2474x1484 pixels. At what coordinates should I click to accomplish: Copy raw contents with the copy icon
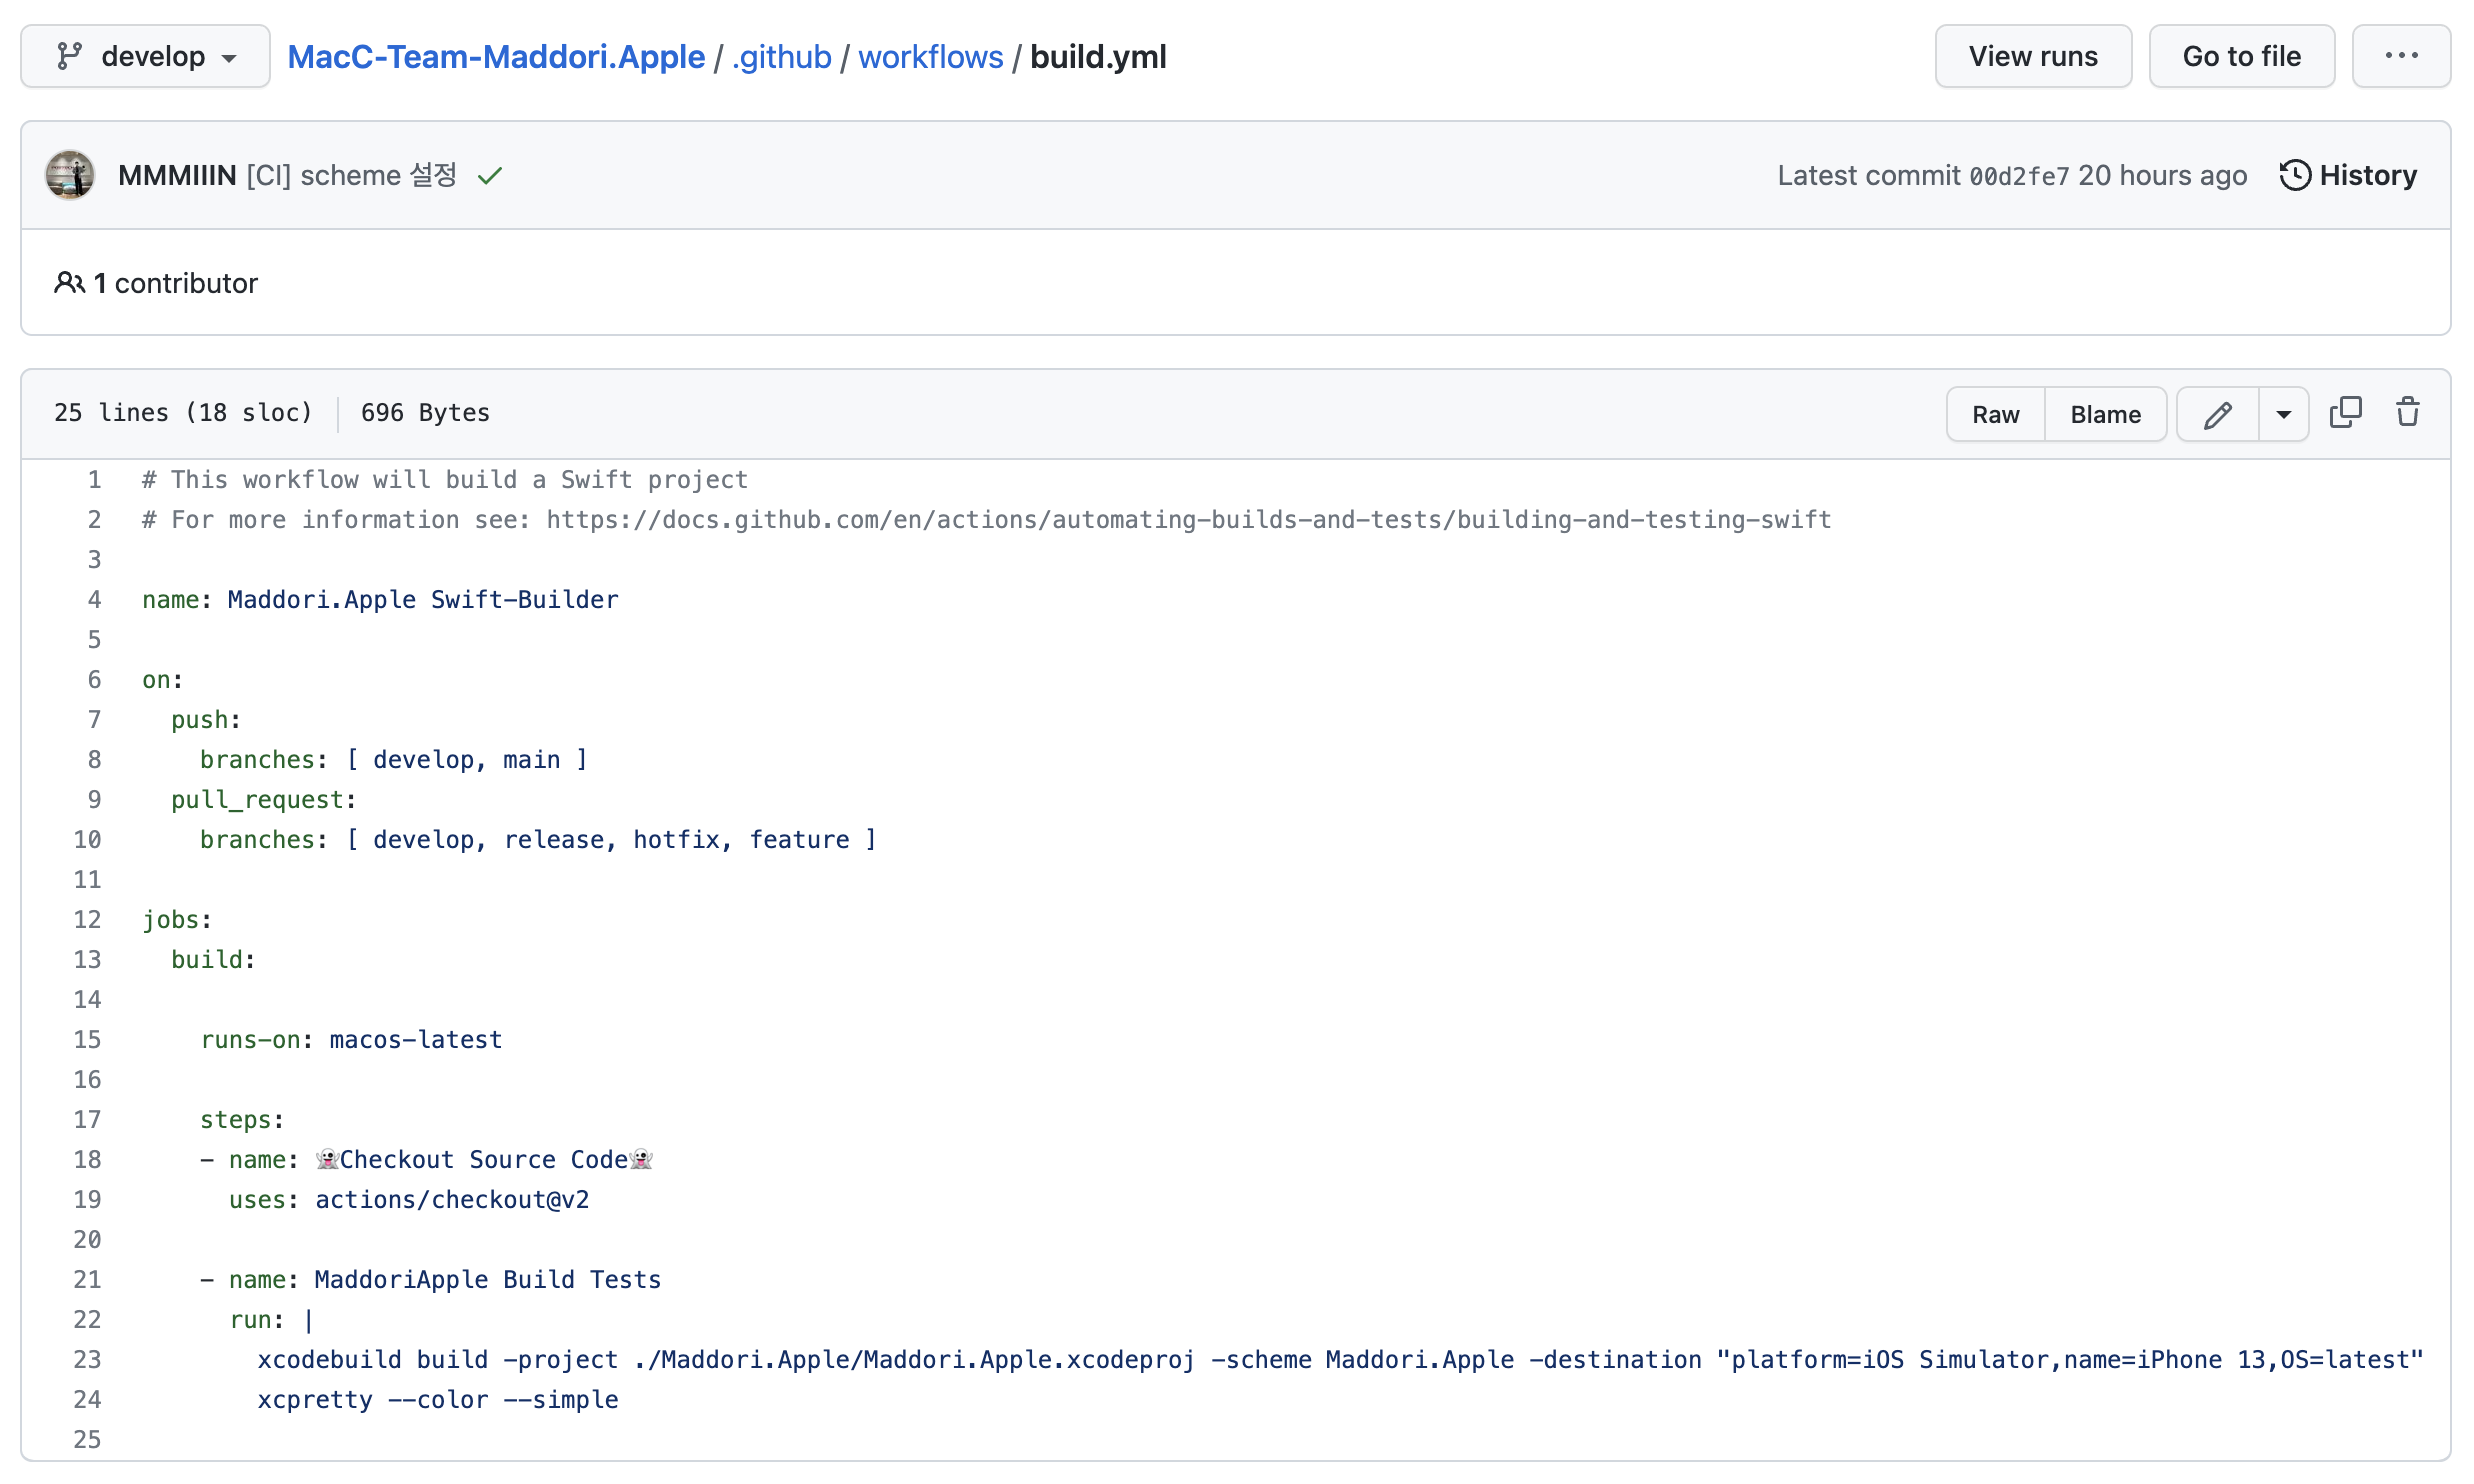2345,413
